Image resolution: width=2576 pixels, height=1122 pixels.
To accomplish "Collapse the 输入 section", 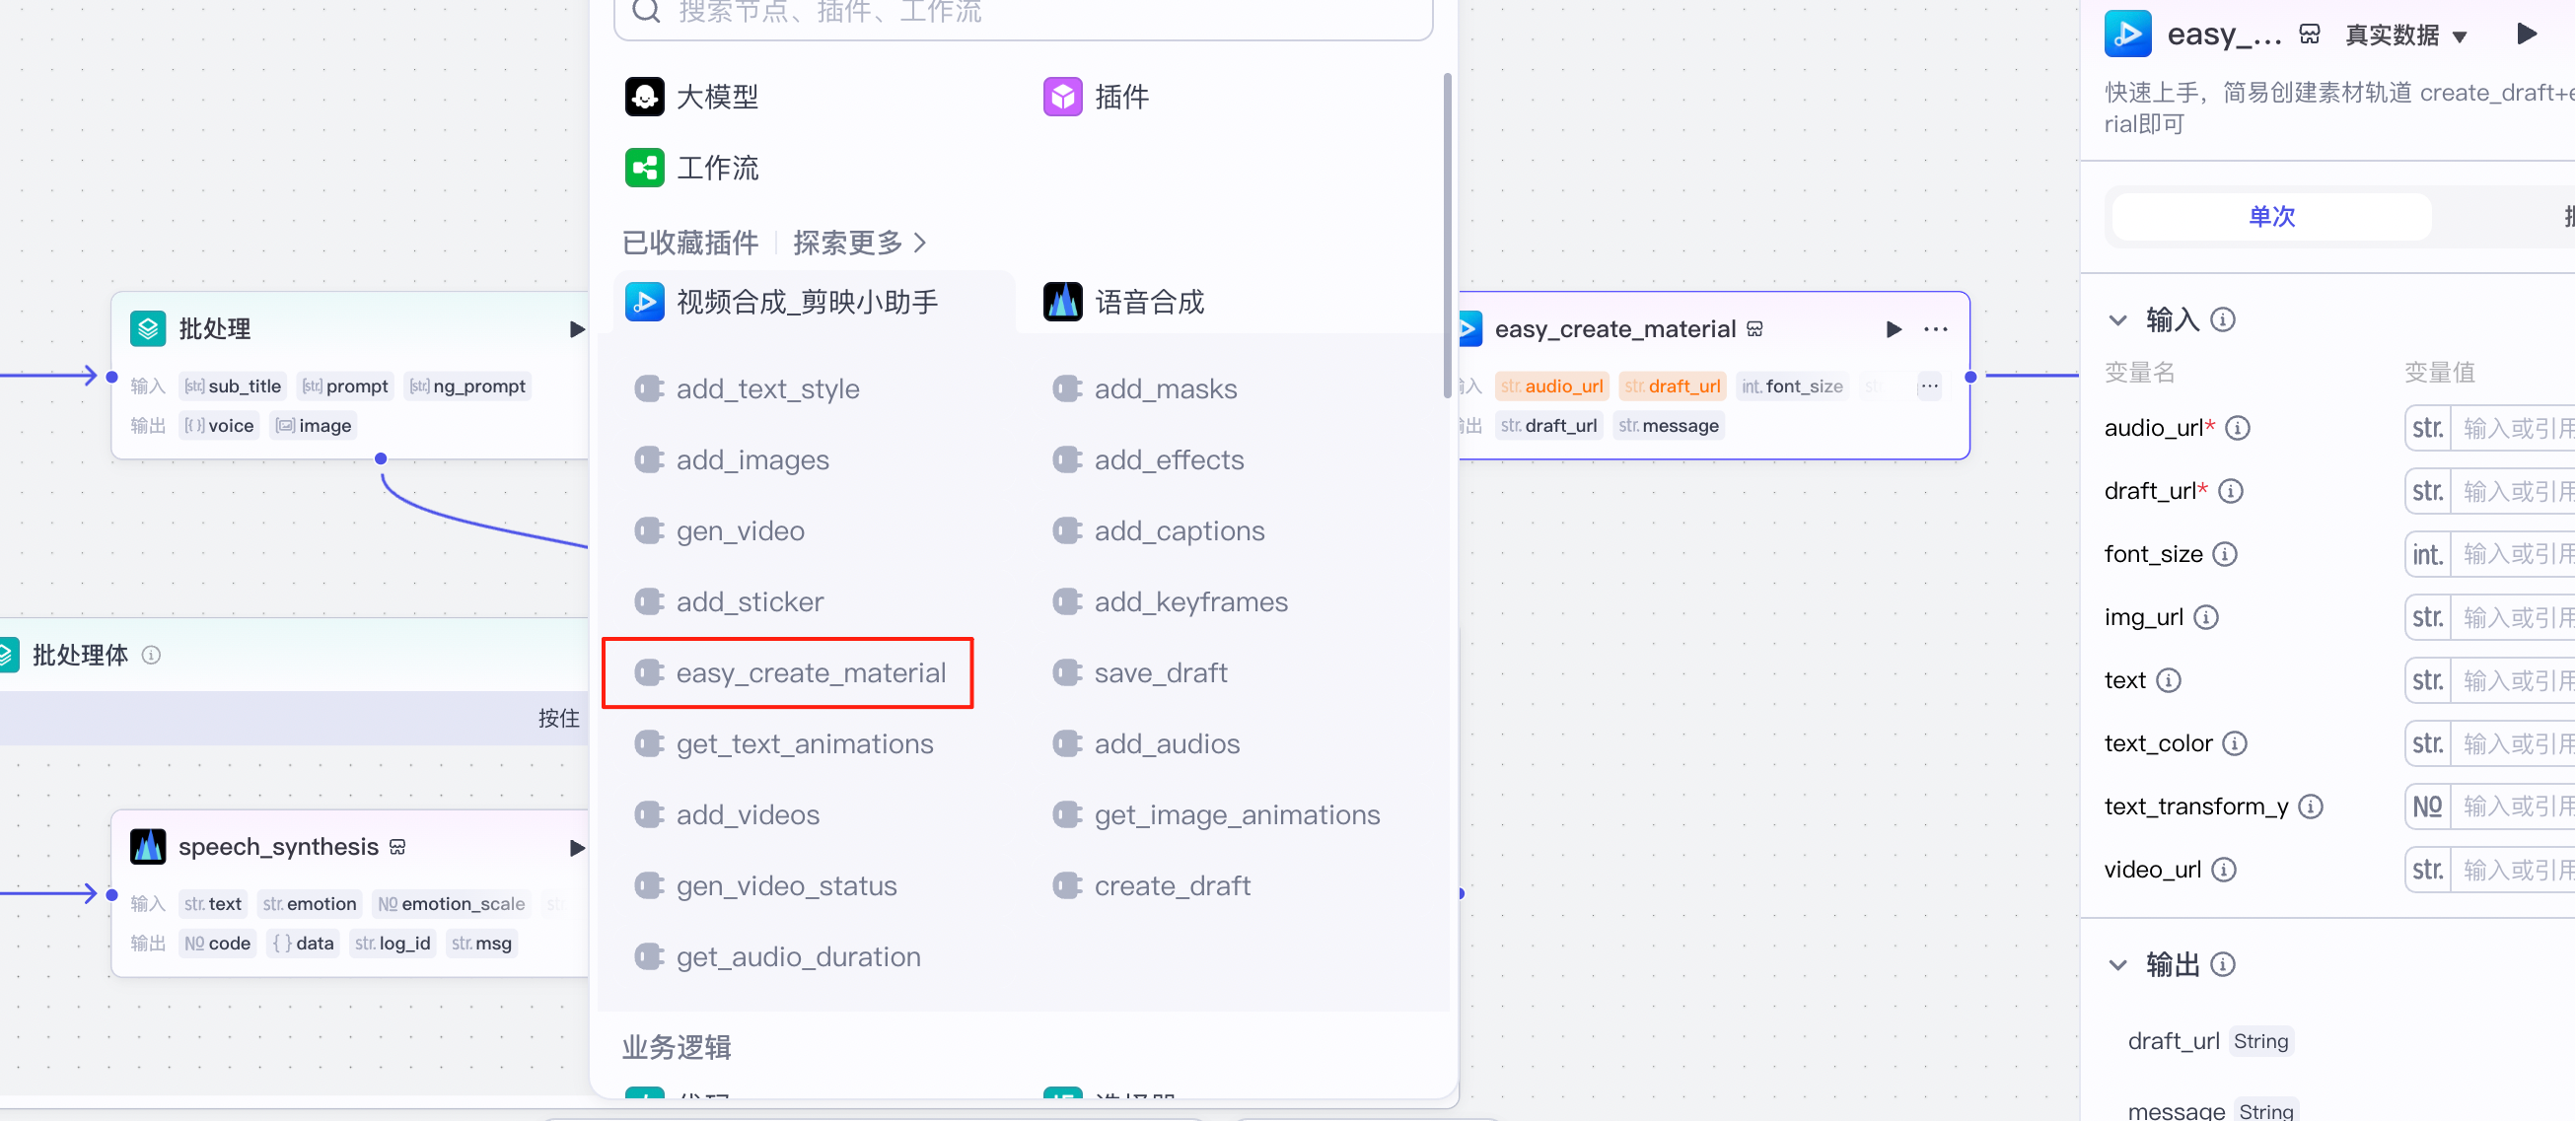I will 2118,319.
